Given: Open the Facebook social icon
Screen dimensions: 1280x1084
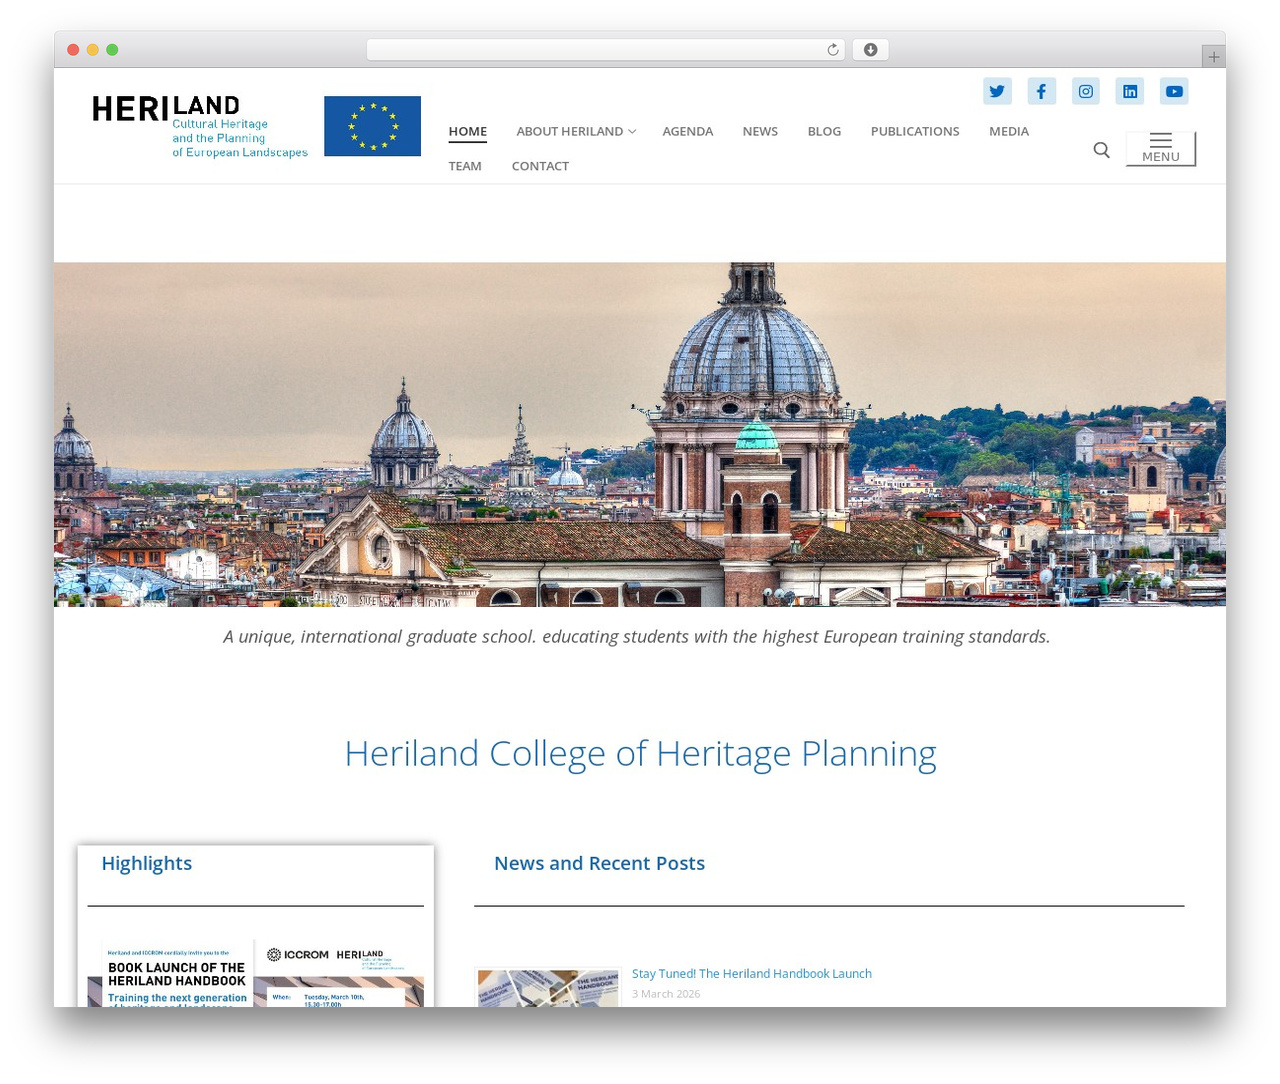Looking at the screenshot, I should 1041,91.
